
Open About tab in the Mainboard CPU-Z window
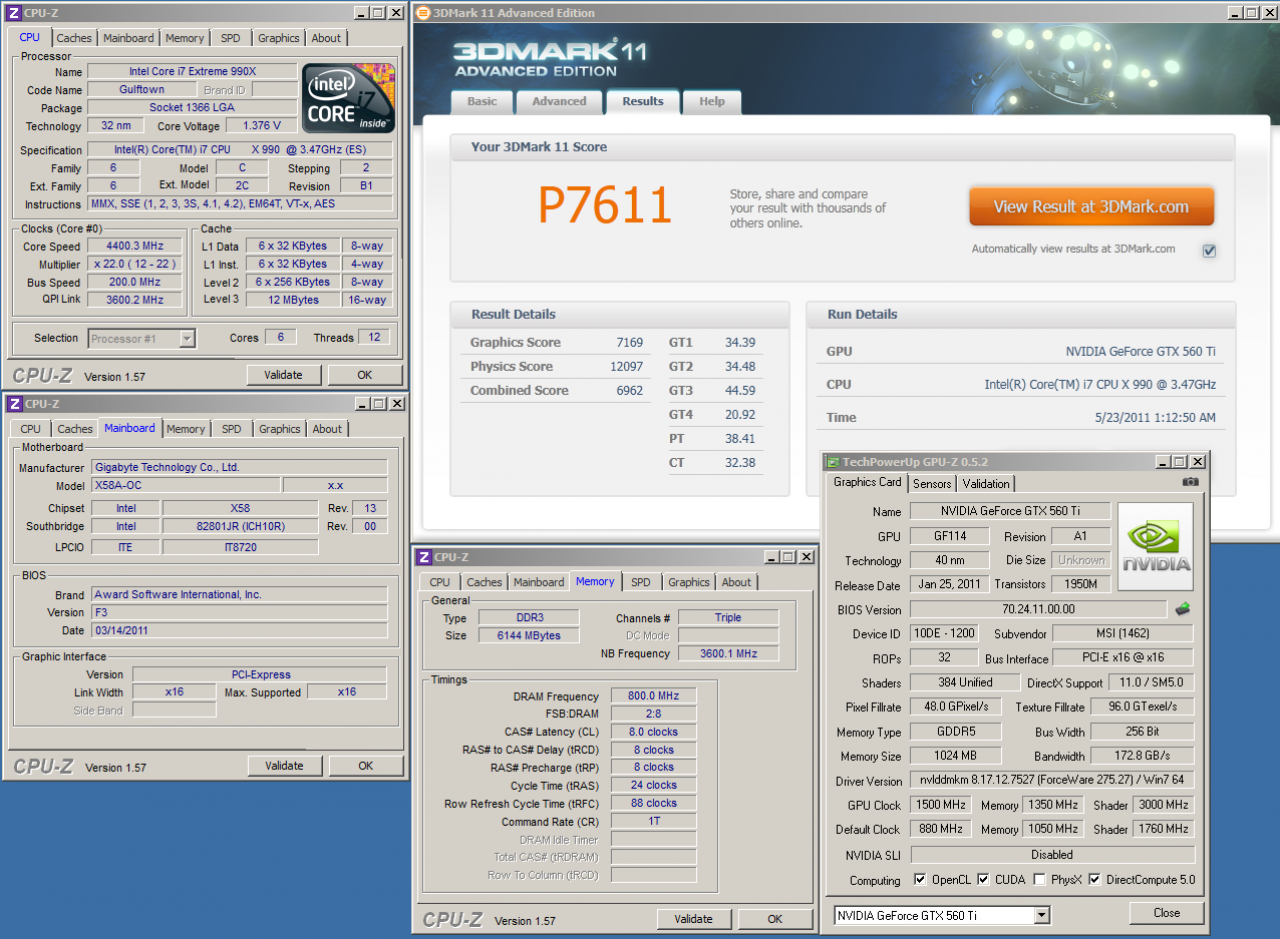tap(327, 429)
